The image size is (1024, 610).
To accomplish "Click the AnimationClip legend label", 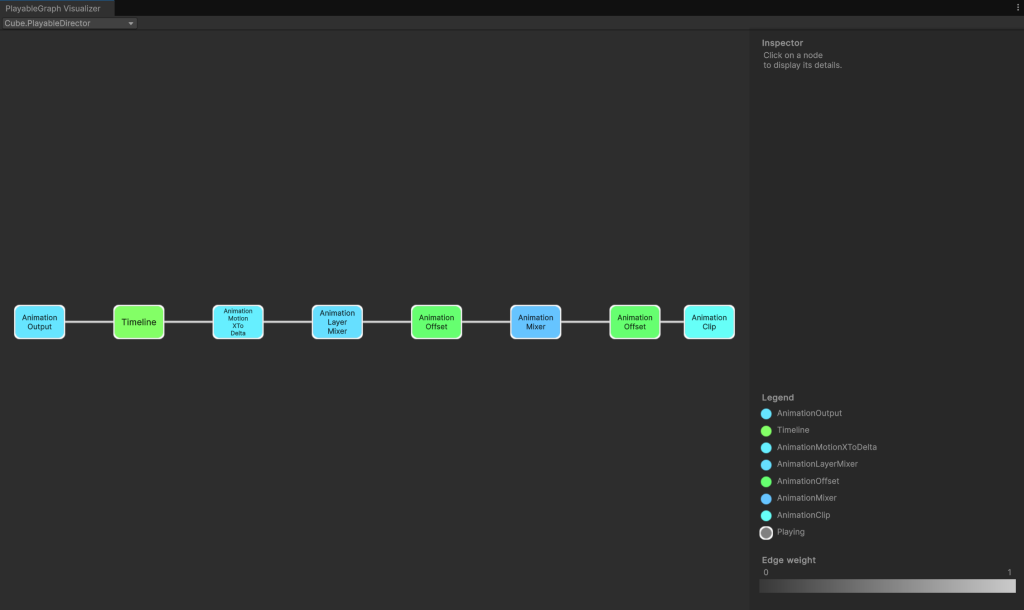I will point(803,515).
